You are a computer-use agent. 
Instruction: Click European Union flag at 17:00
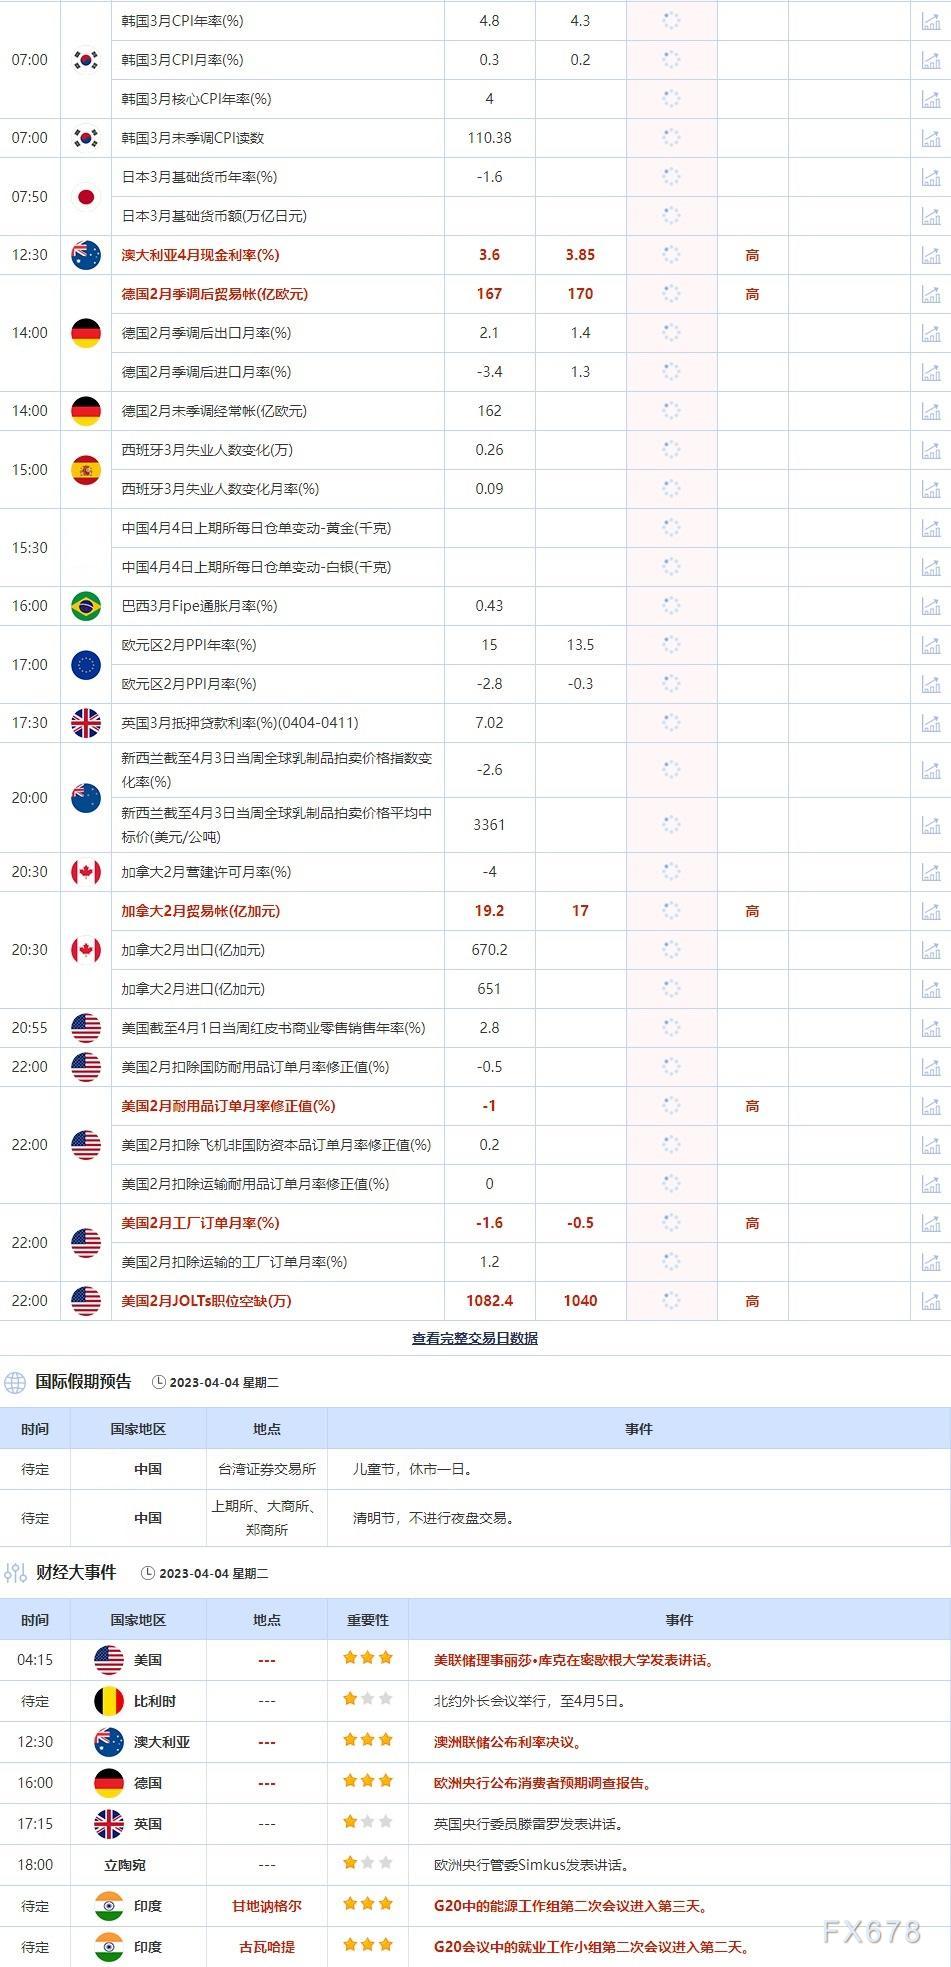(x=86, y=665)
